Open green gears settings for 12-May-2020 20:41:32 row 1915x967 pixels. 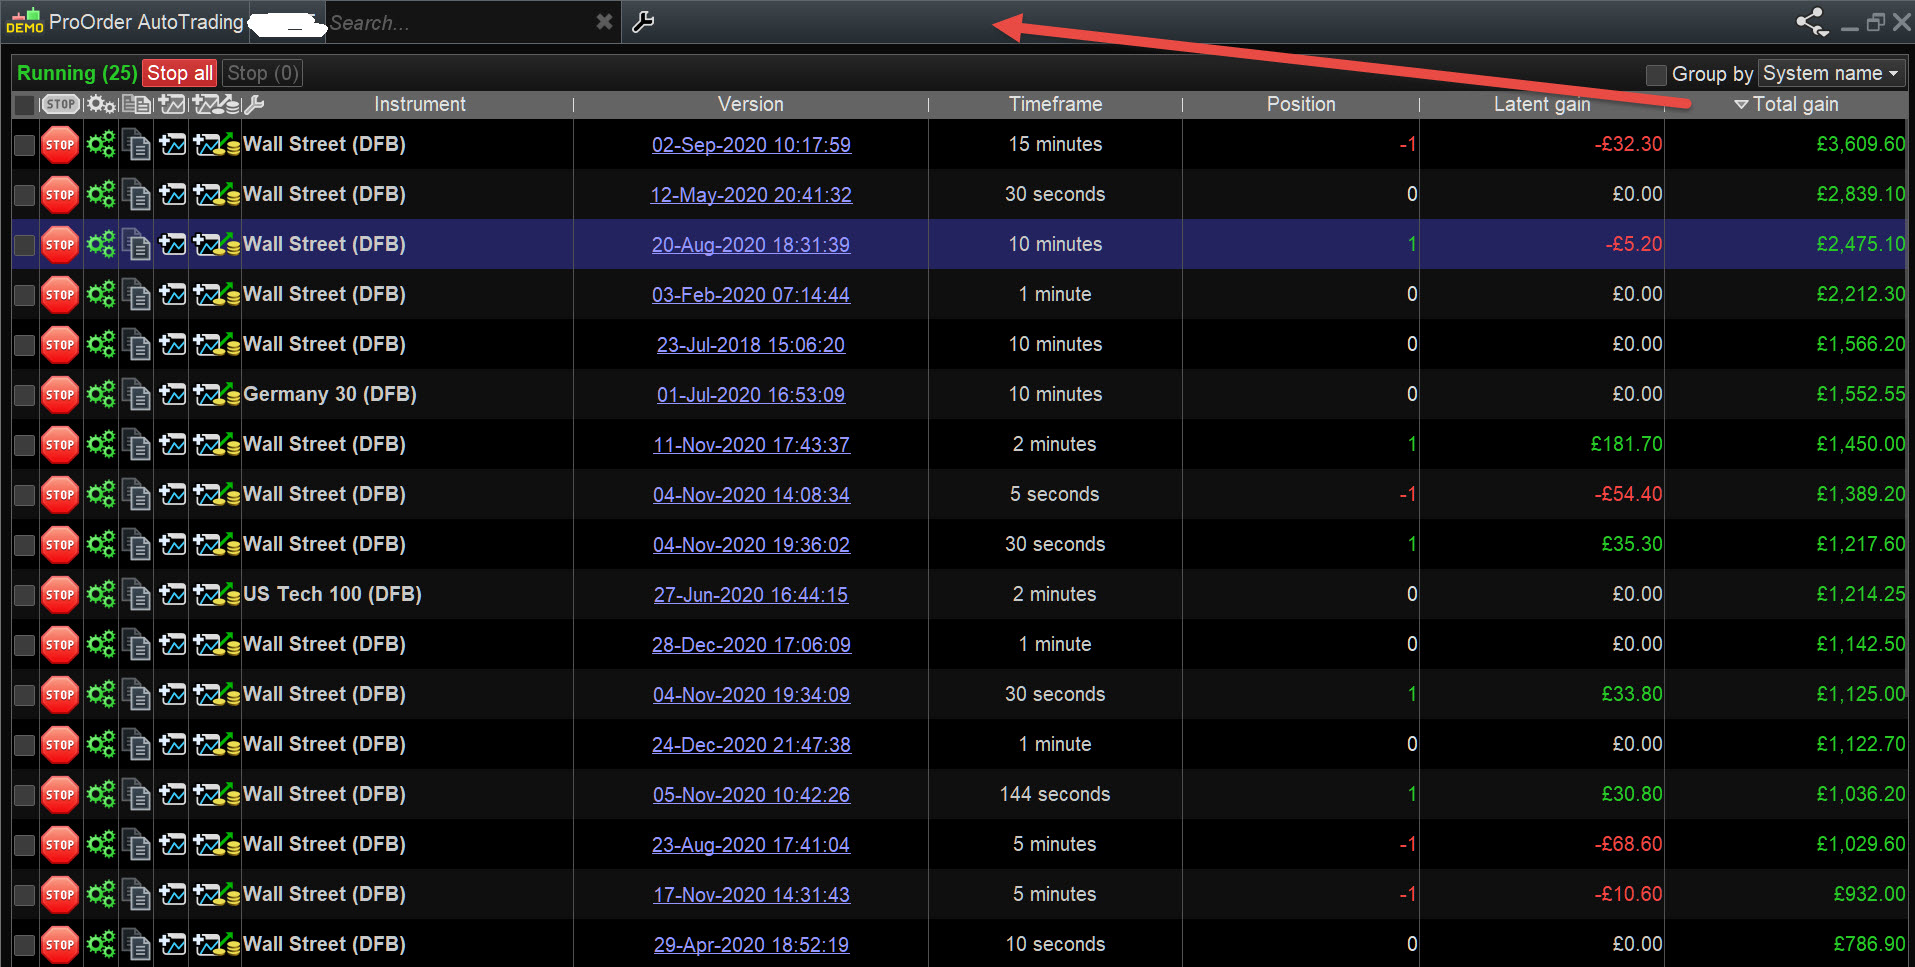tap(101, 194)
